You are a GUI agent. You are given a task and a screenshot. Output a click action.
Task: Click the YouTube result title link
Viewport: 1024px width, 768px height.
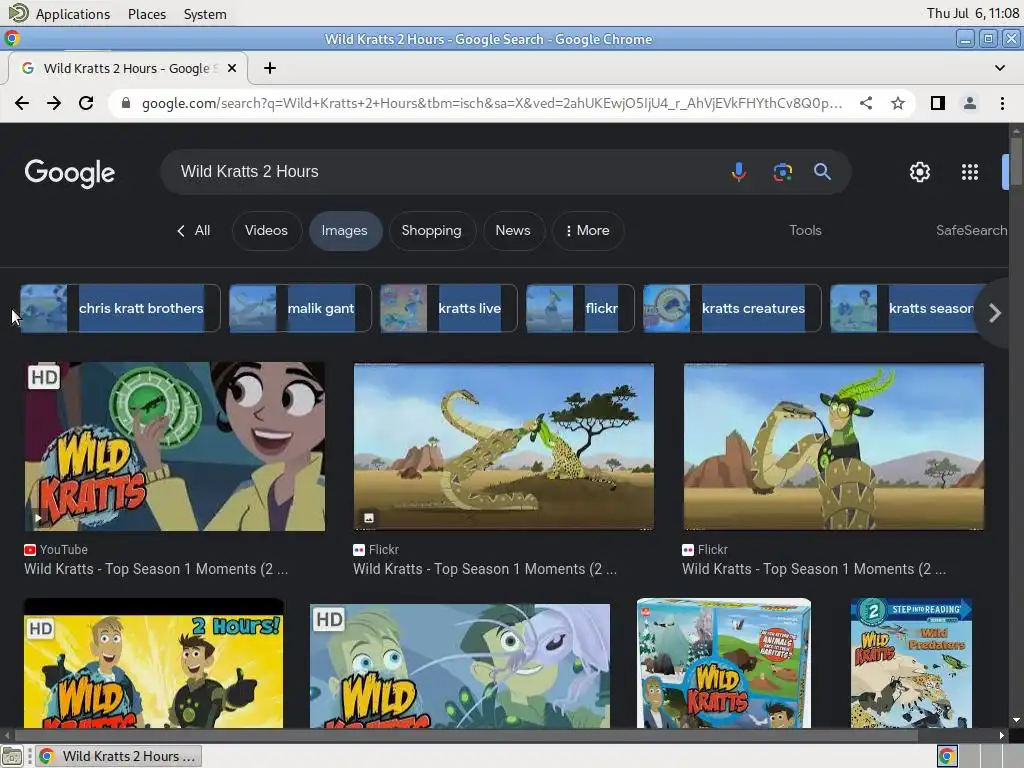(156, 569)
